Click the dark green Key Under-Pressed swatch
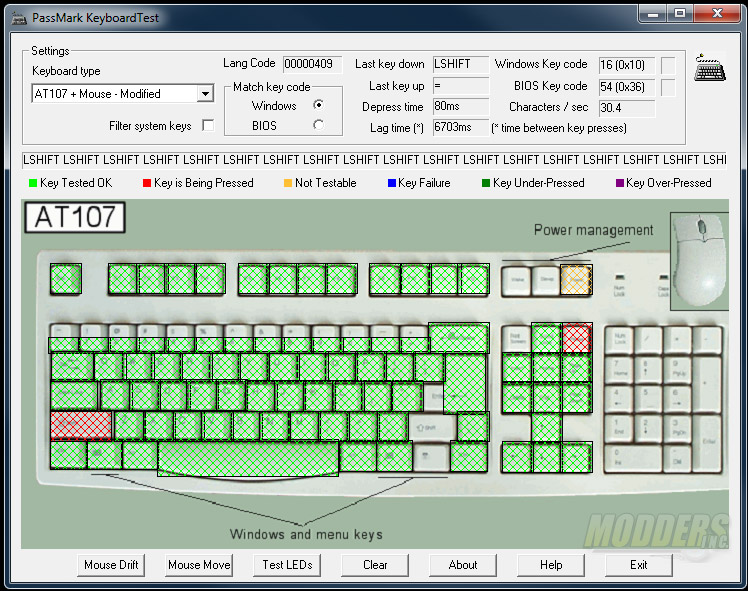The image size is (748, 591). (x=486, y=183)
